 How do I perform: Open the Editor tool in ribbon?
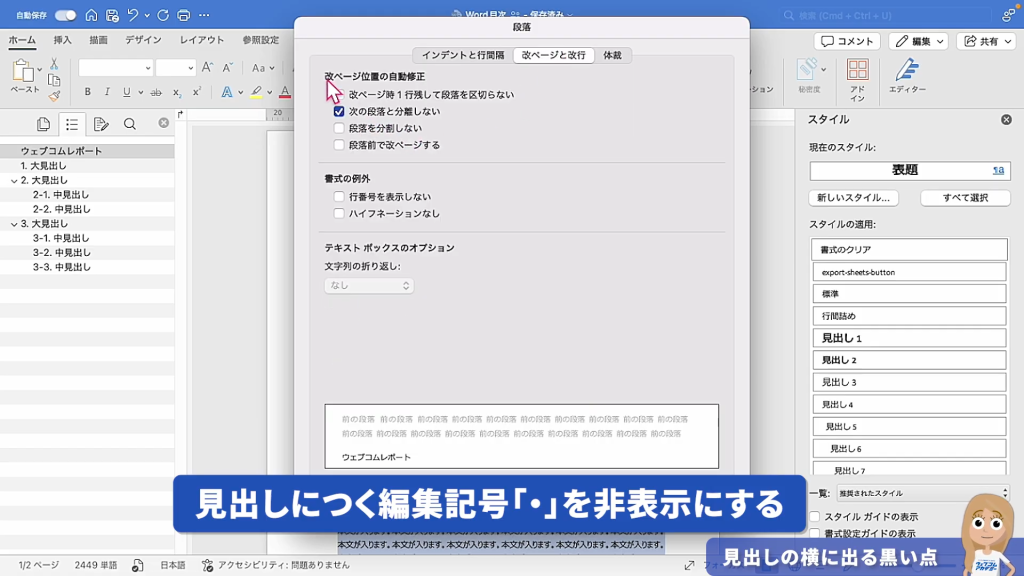pos(906,76)
